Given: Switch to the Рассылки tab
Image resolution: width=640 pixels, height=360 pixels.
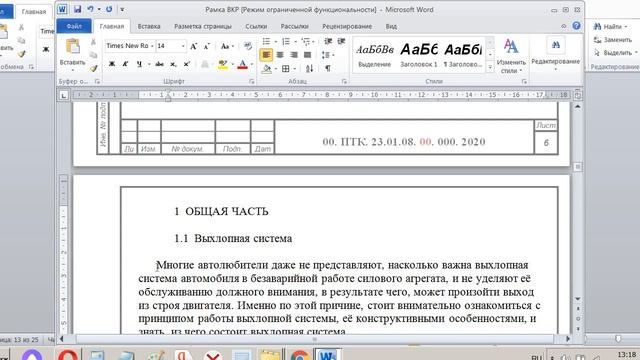Looking at the screenshot, I should point(294,26).
